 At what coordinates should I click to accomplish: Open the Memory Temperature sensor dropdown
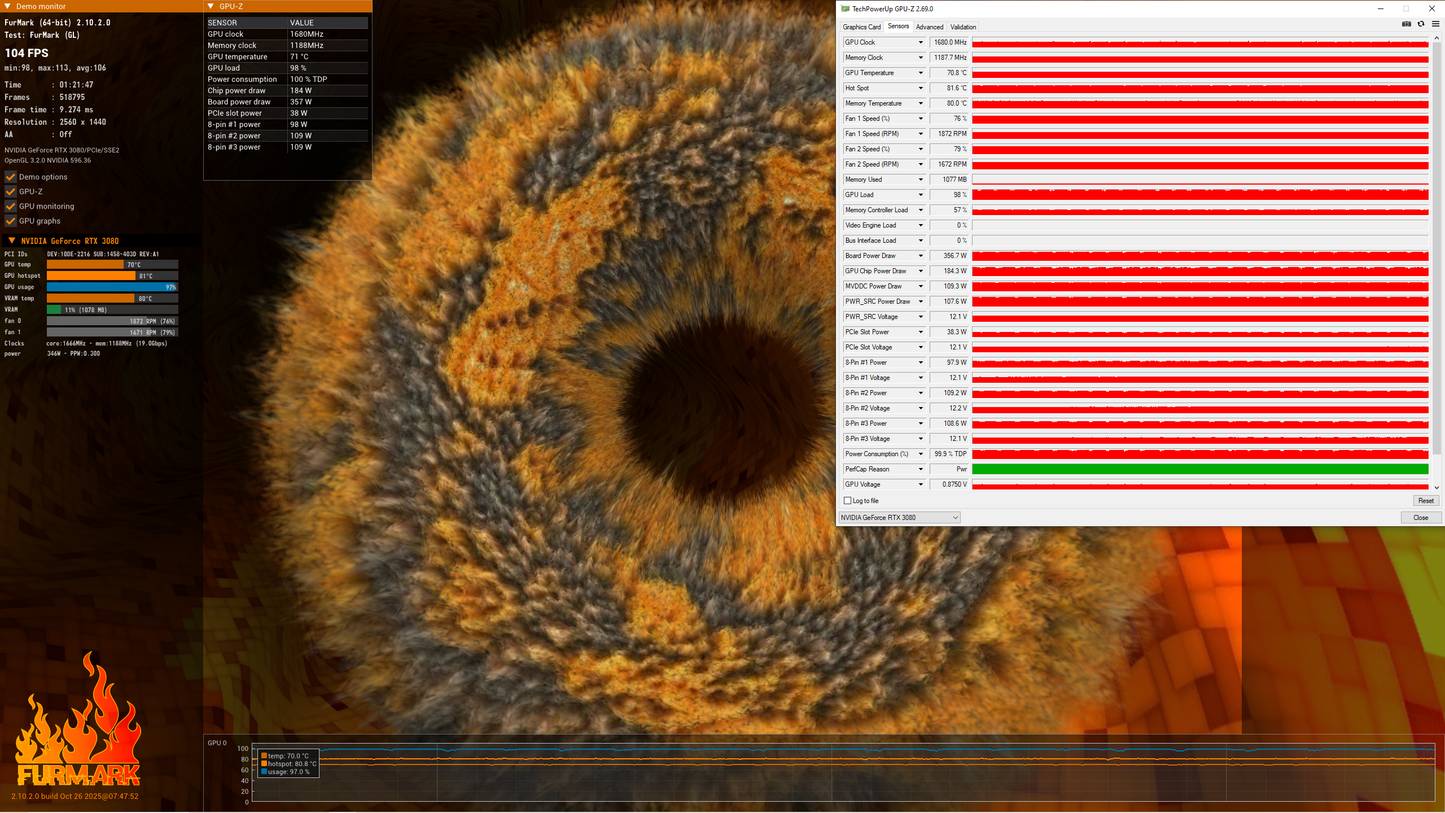click(921, 103)
